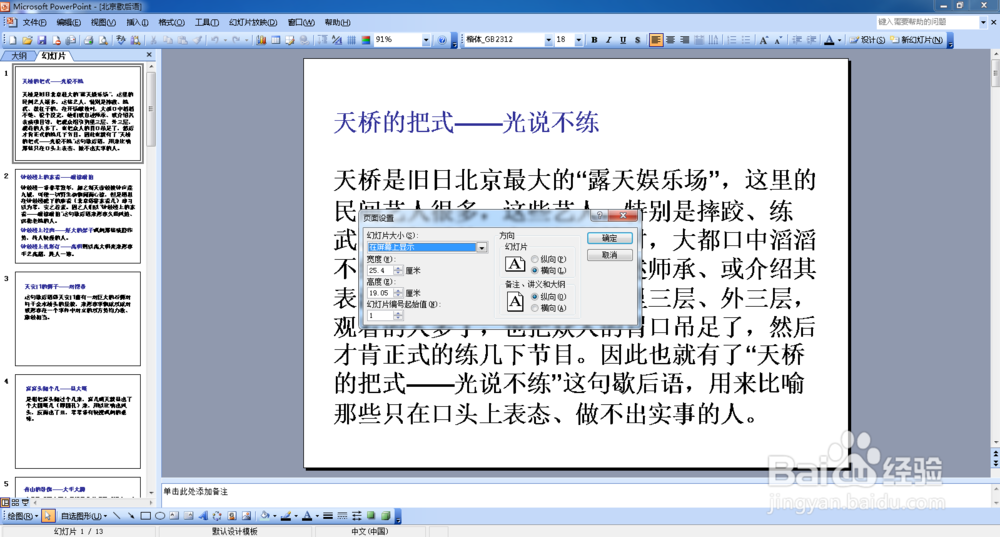
Task: Select the Arrow drawing tool
Action: coord(131,516)
